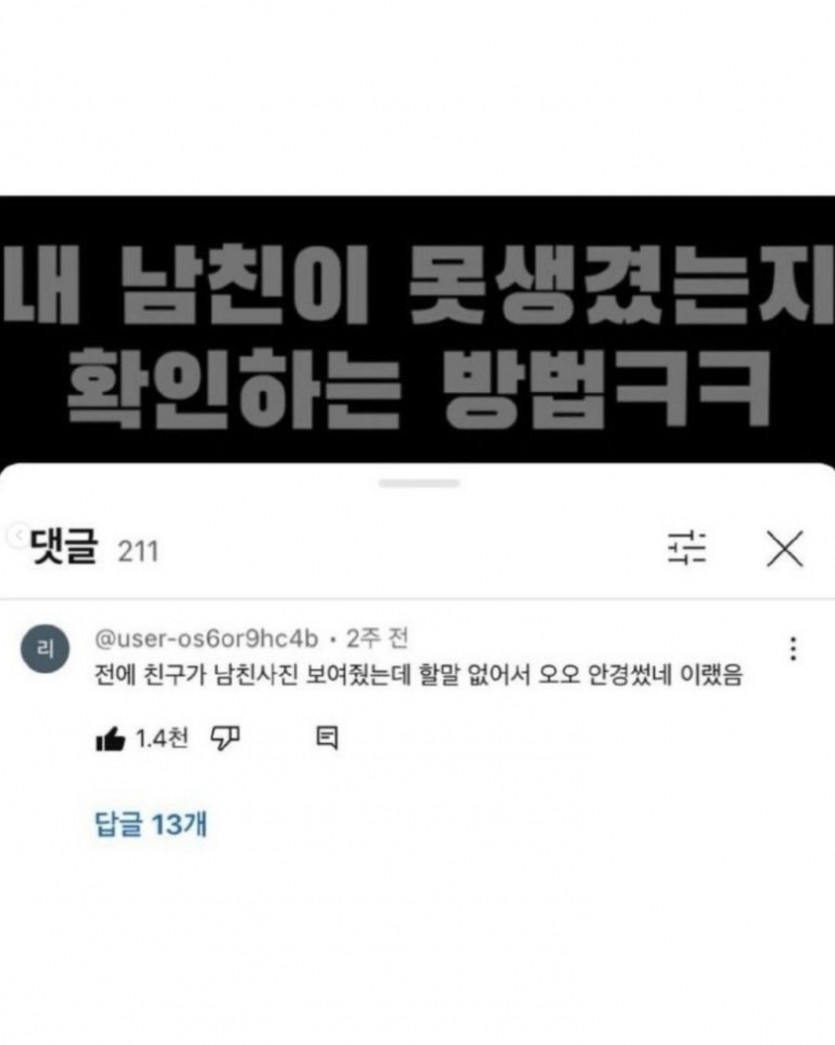This screenshot has height=1045, width=835.
Task: Open @user-os6or9hc4b profile link
Action: 207,639
